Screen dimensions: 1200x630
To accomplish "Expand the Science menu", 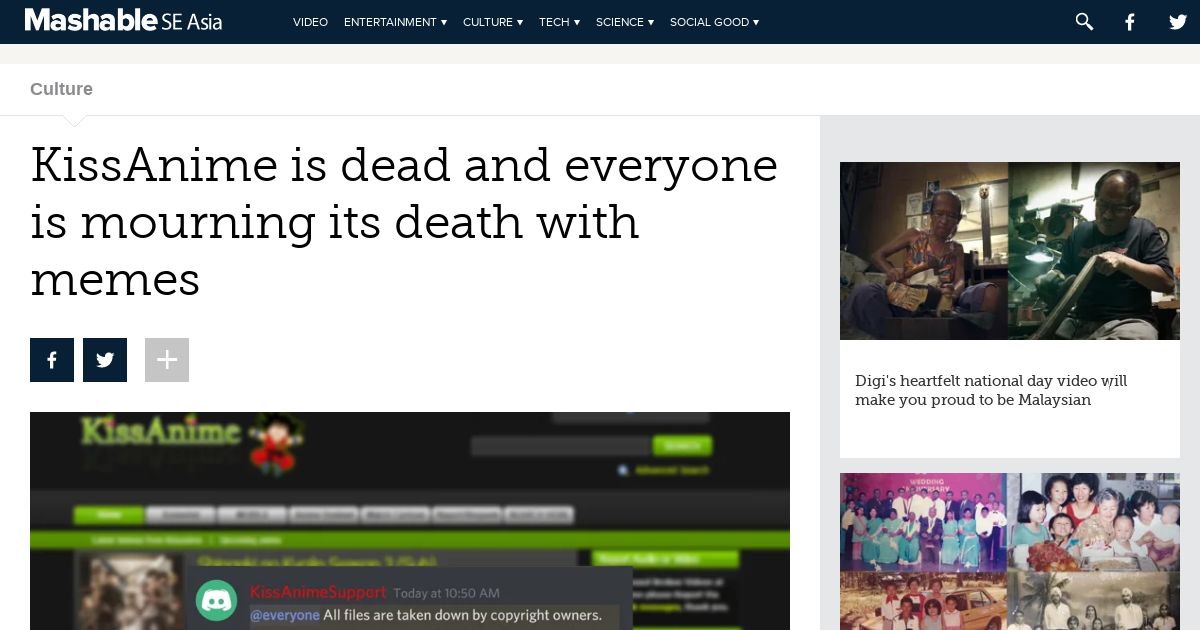I will point(625,22).
